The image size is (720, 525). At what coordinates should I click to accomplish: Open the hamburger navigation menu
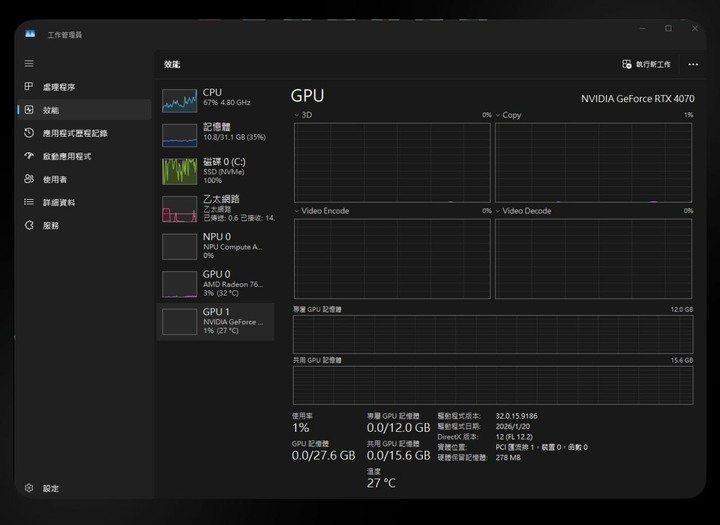(x=29, y=63)
